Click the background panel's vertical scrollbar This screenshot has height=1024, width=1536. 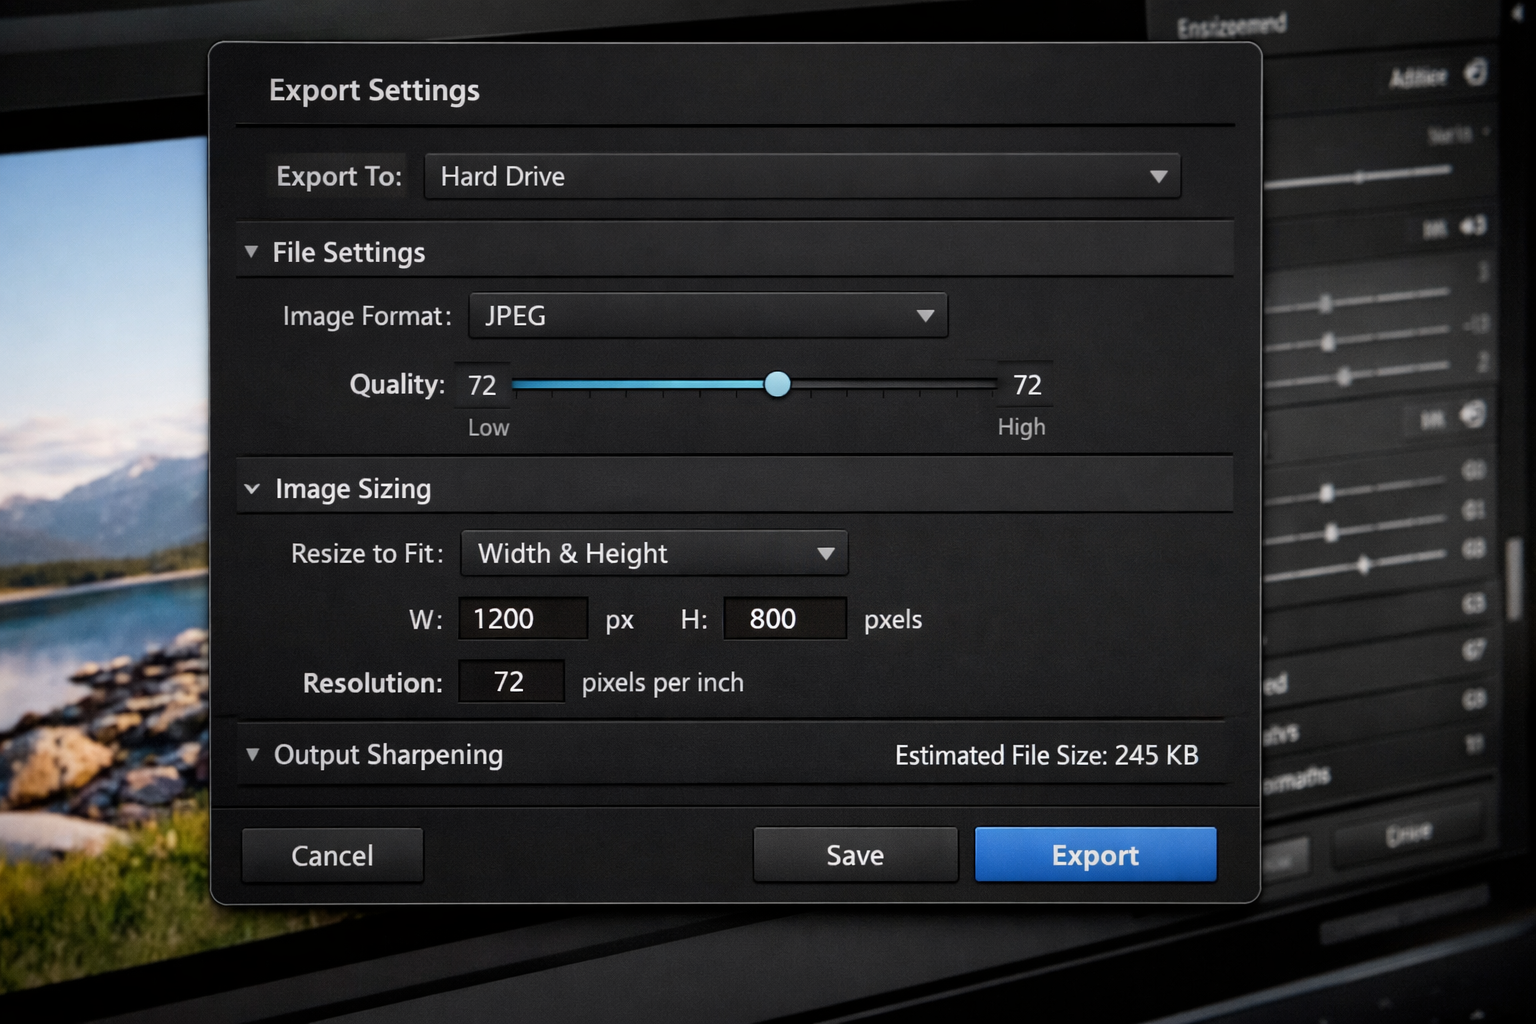pos(1514,570)
